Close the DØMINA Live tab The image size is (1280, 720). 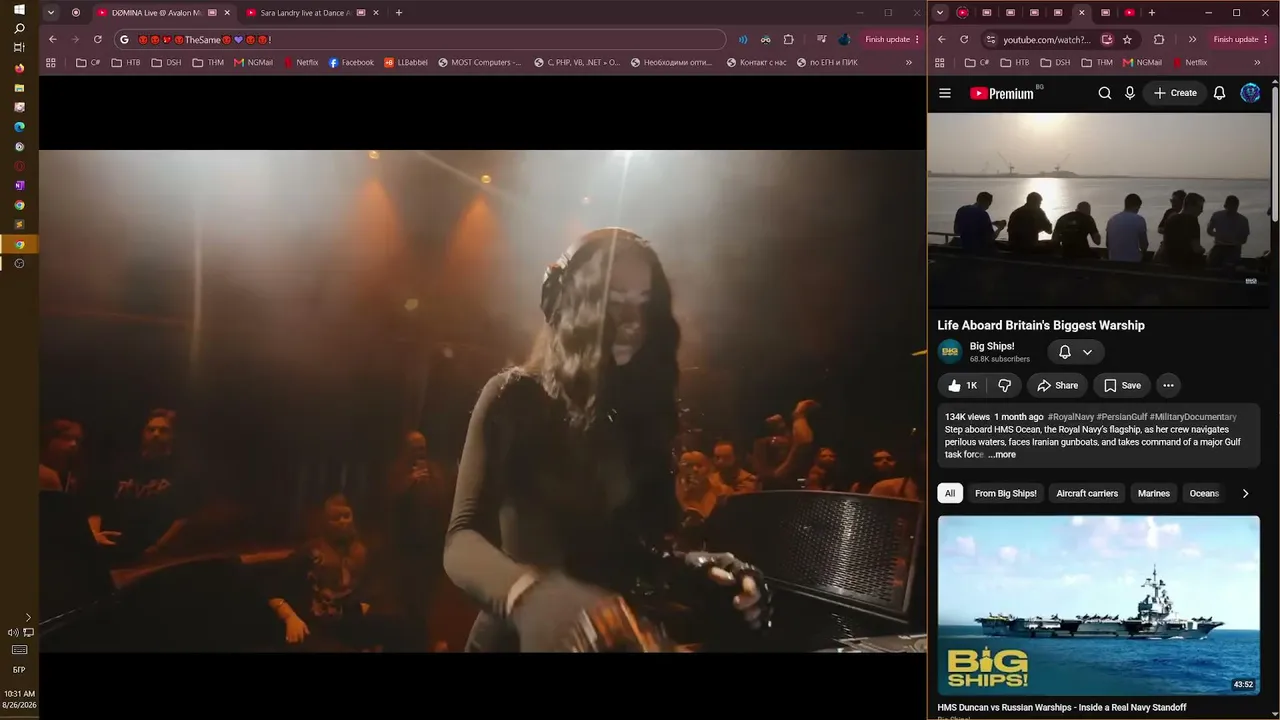point(227,13)
